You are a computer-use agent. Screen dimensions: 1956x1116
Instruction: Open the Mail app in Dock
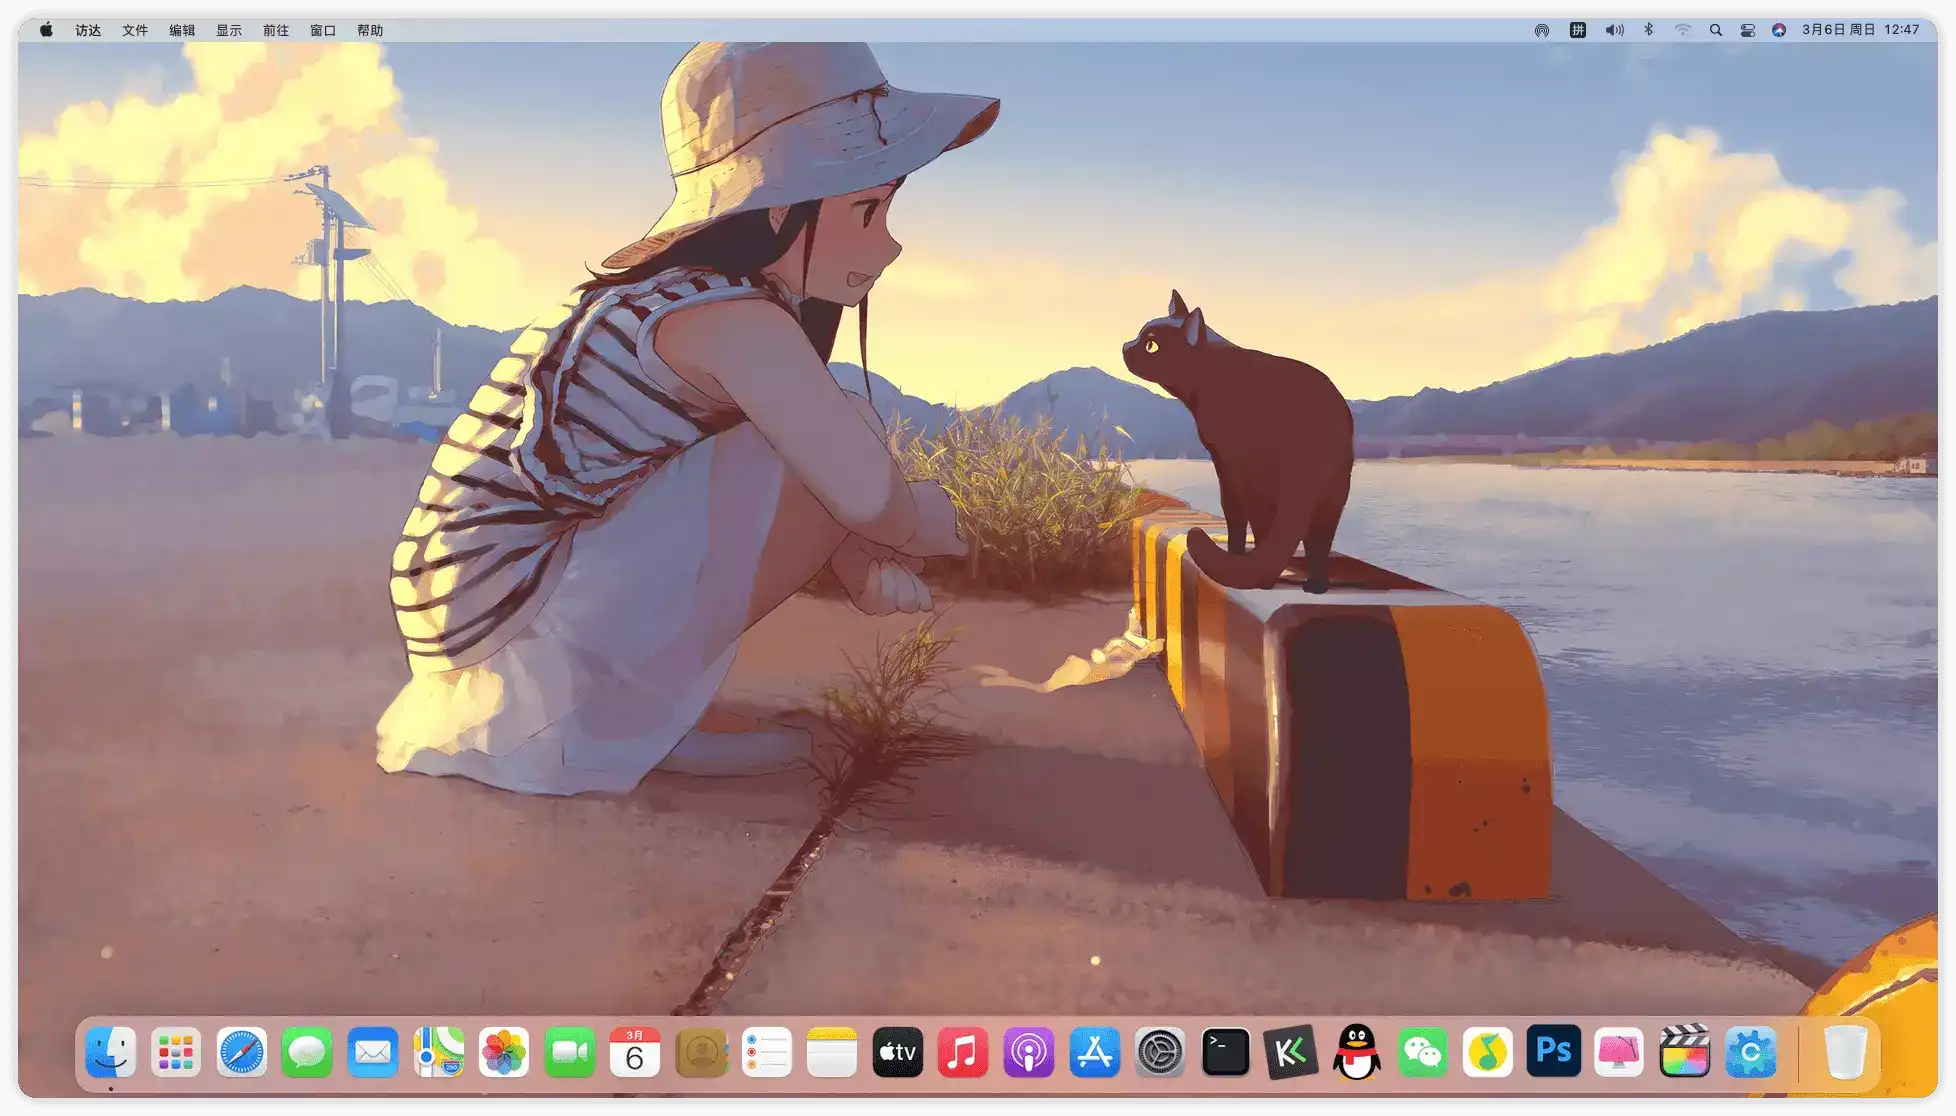pos(373,1052)
